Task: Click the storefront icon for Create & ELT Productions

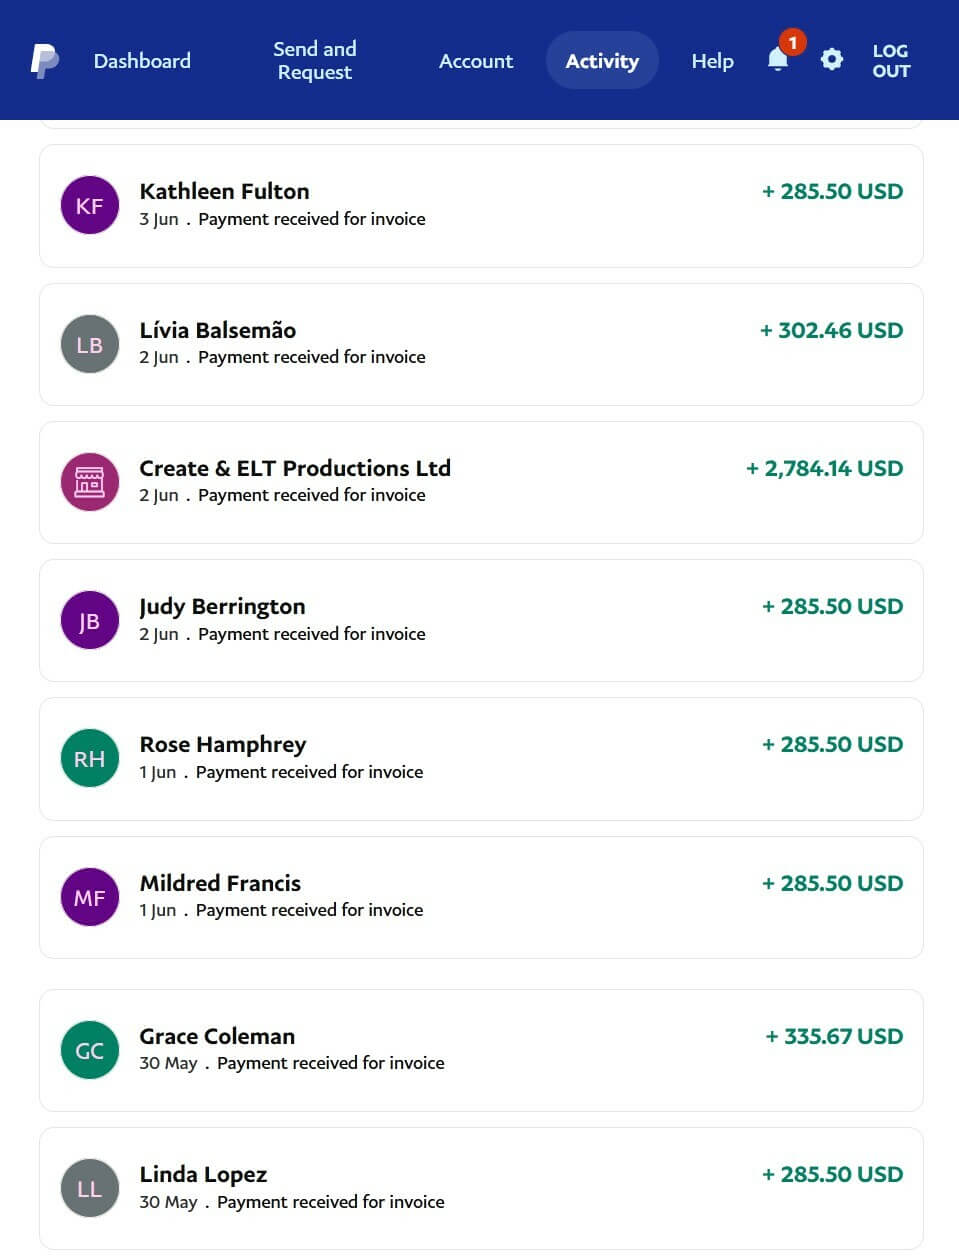Action: [90, 483]
